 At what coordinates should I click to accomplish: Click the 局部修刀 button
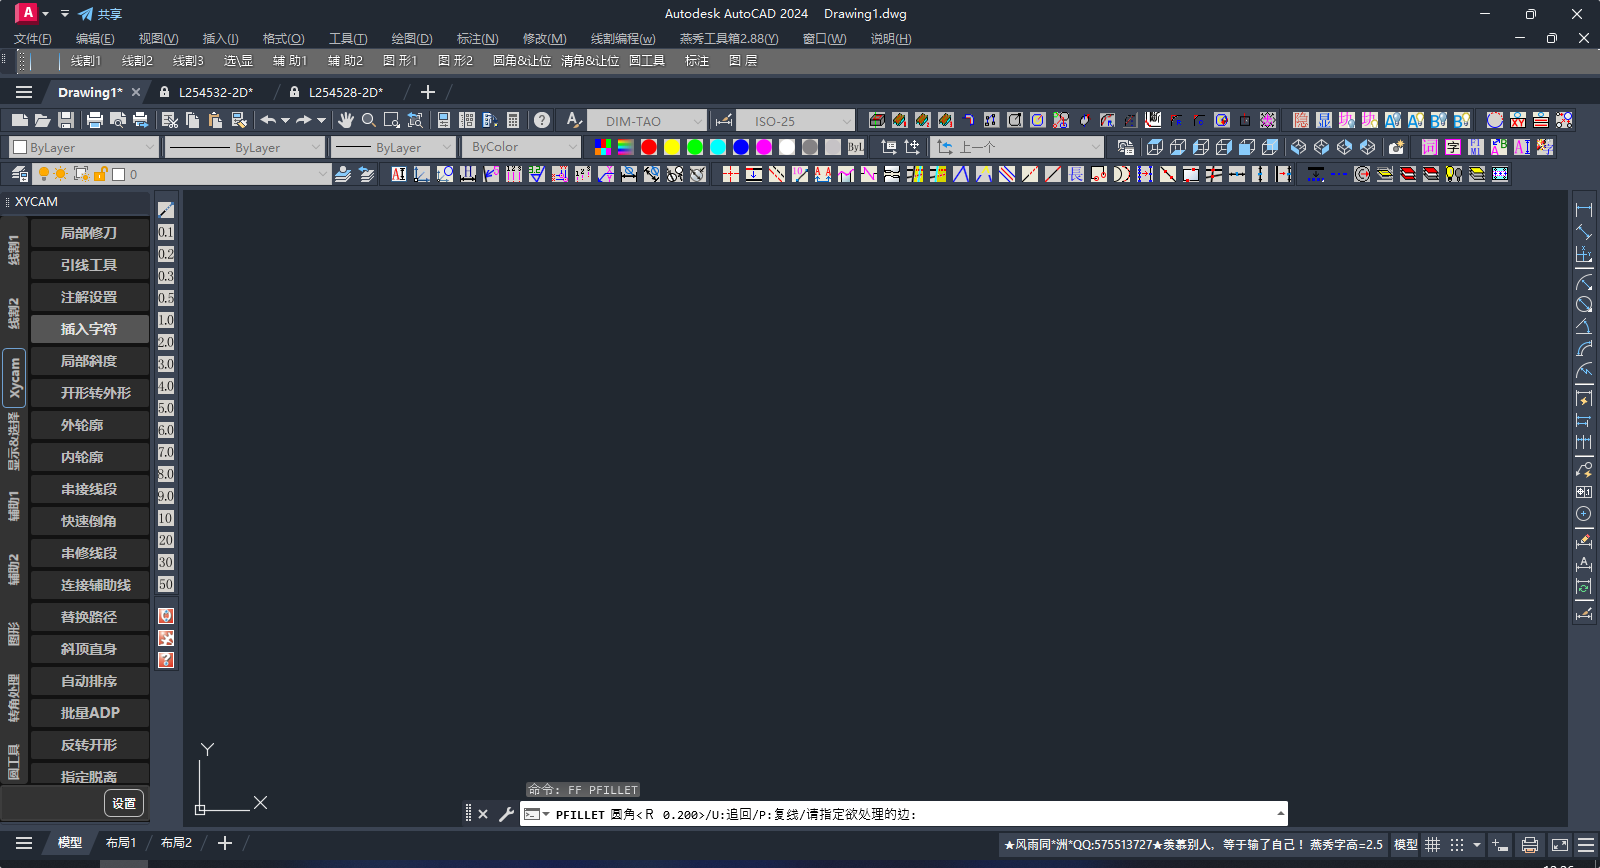coord(89,233)
